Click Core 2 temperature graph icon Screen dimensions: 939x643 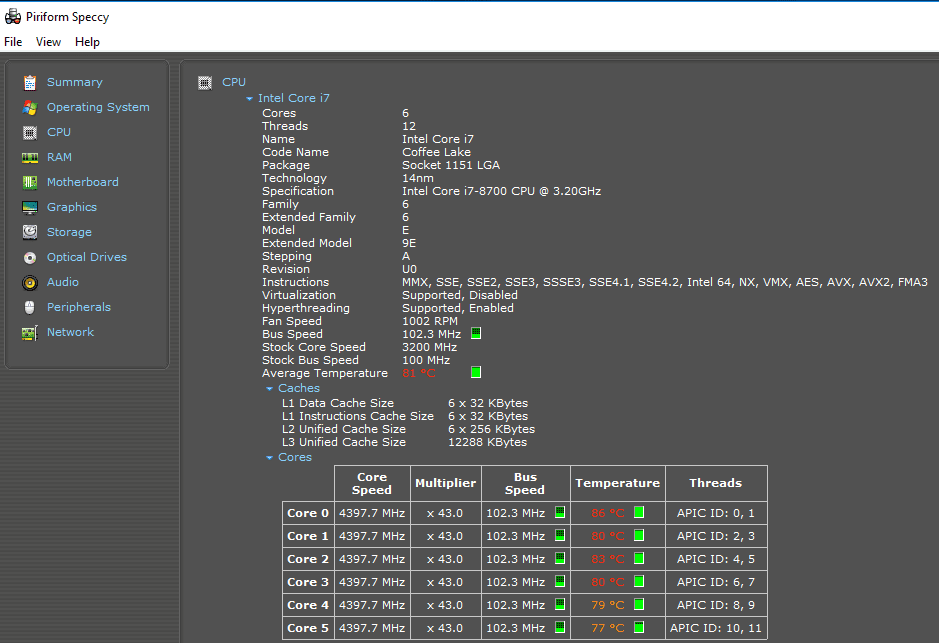(639, 558)
